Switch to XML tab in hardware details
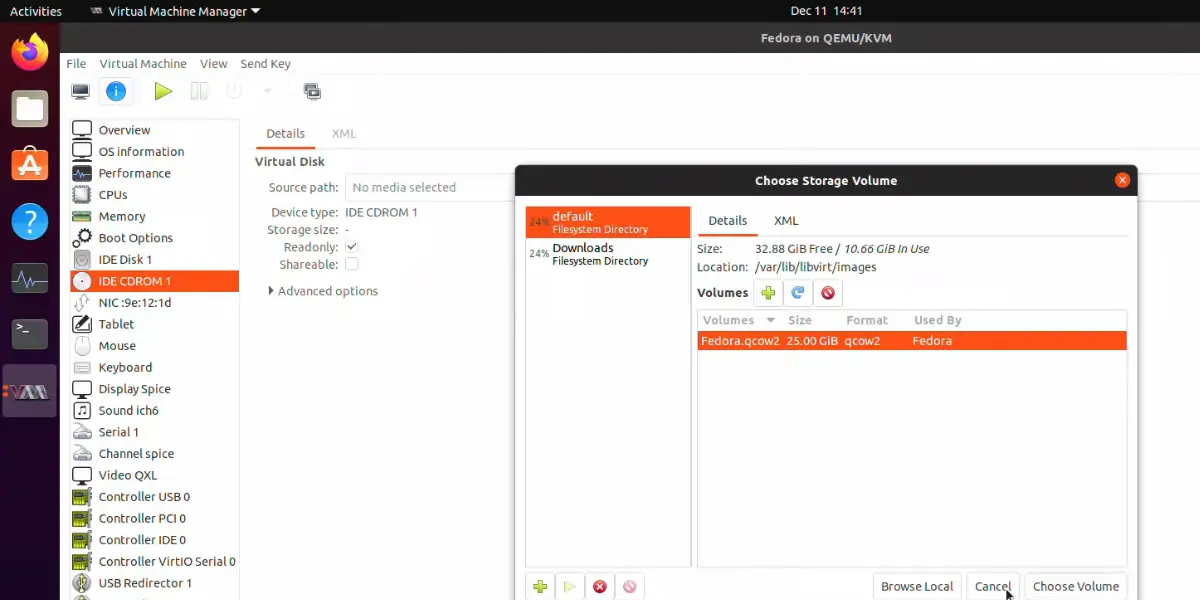 344,134
